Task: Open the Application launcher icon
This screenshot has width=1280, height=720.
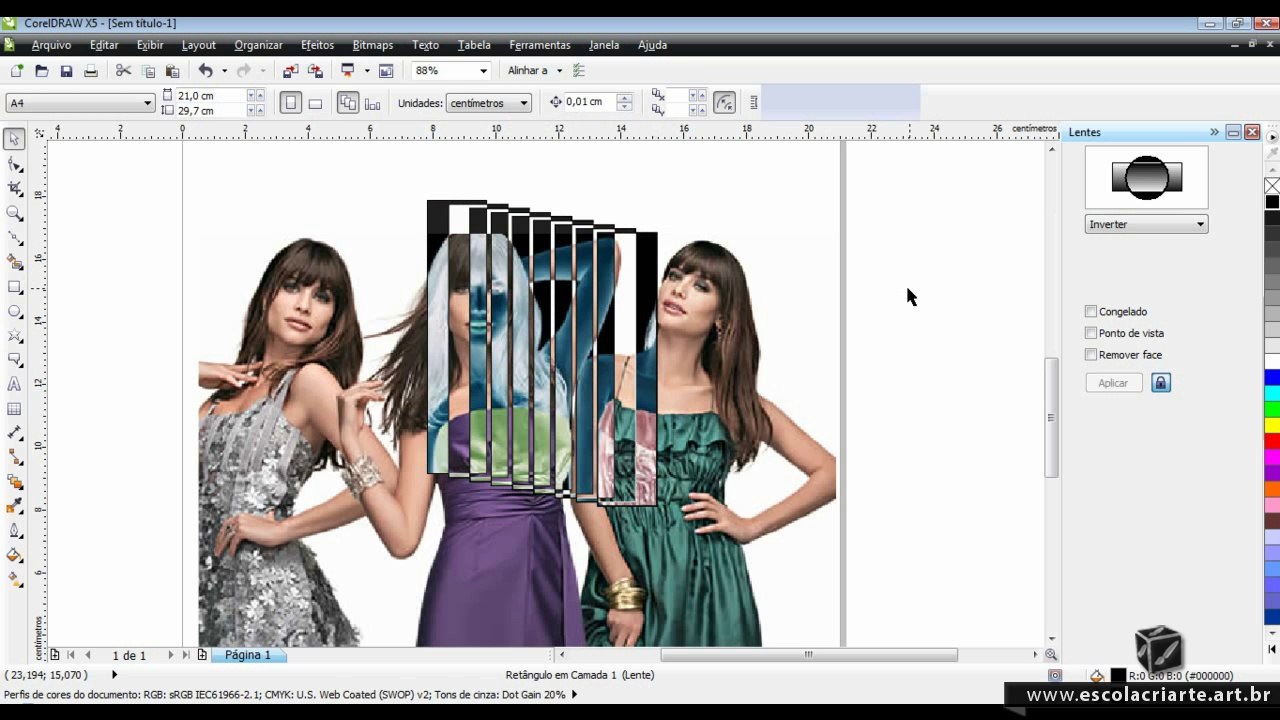Action: pos(348,71)
